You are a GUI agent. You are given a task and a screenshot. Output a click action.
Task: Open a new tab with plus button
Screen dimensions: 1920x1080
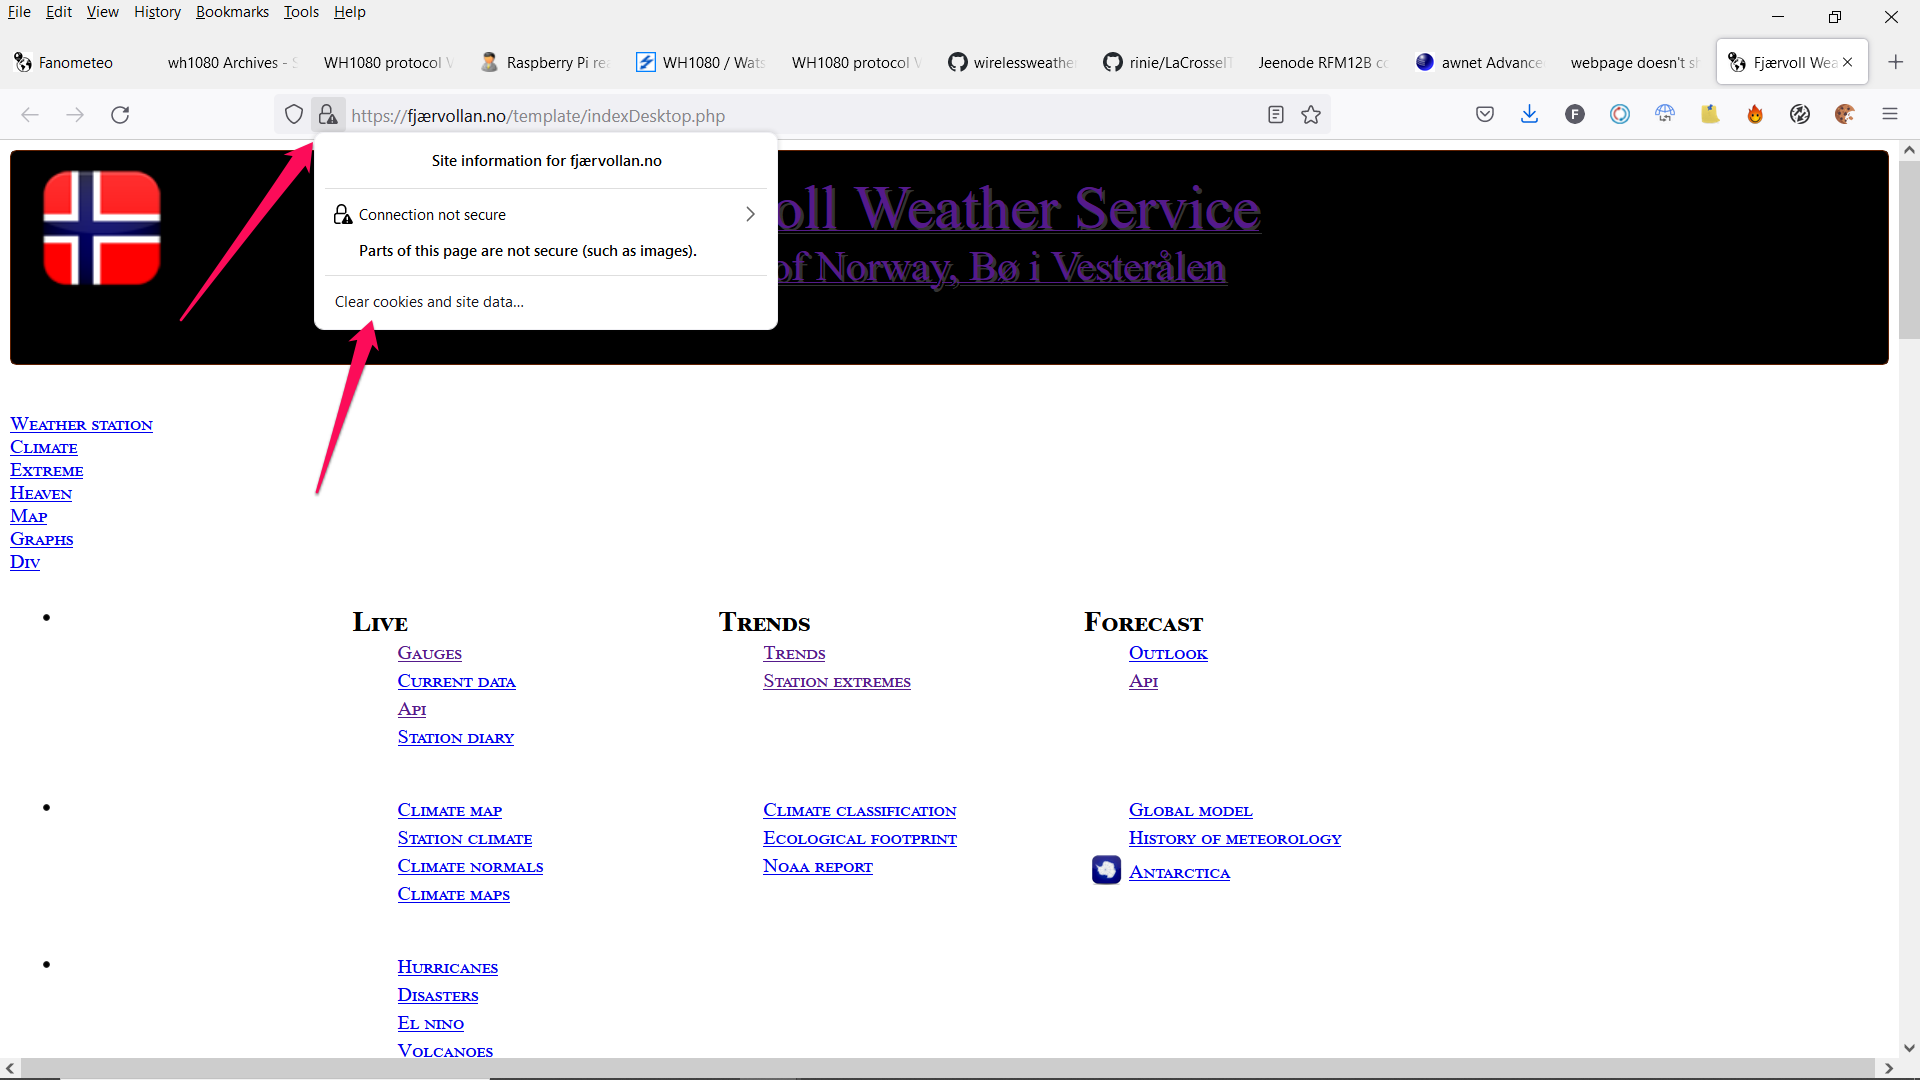[1895, 62]
